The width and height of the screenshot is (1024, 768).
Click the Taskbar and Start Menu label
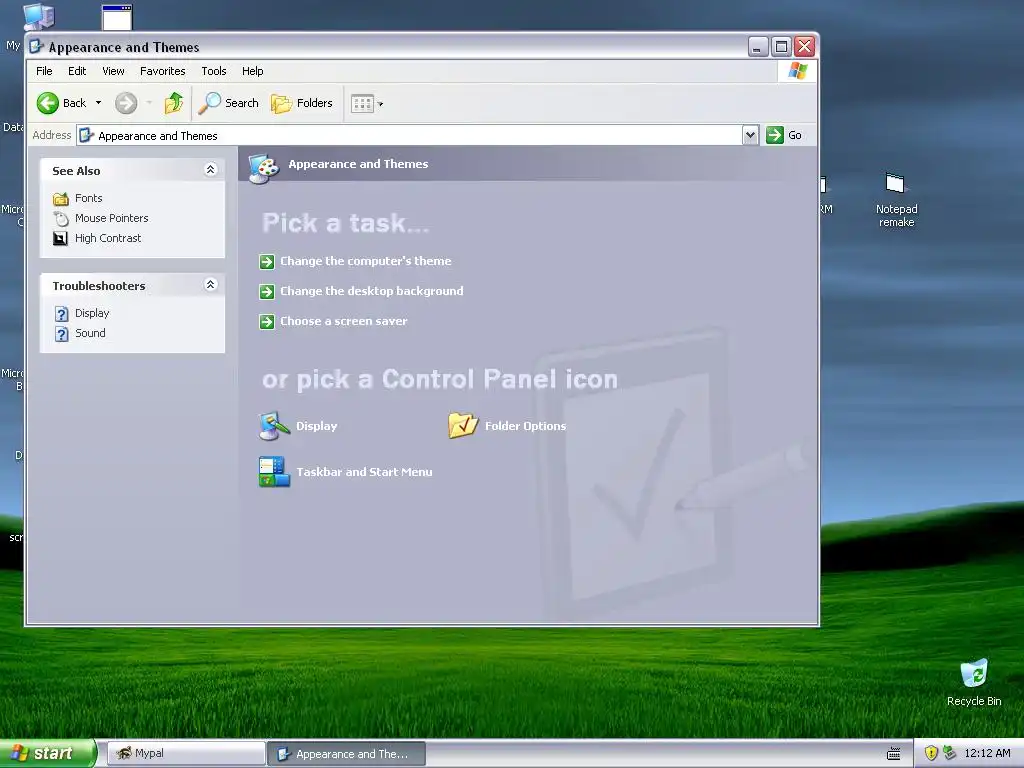tap(364, 472)
